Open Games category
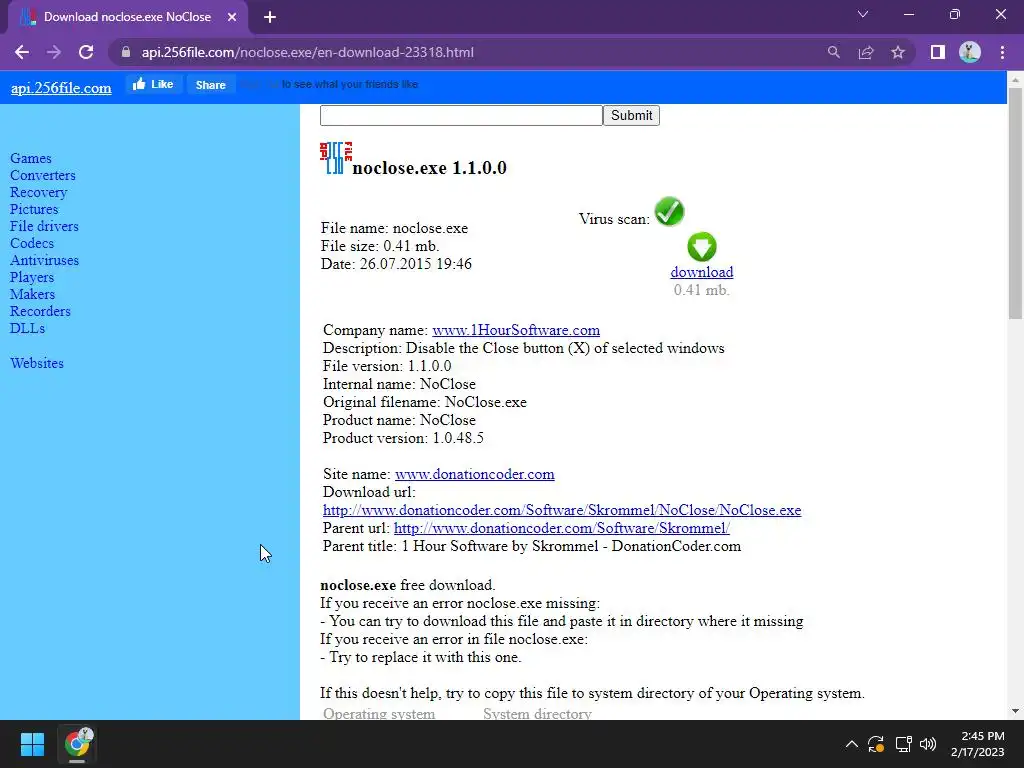This screenshot has width=1024, height=768. click(x=31, y=159)
